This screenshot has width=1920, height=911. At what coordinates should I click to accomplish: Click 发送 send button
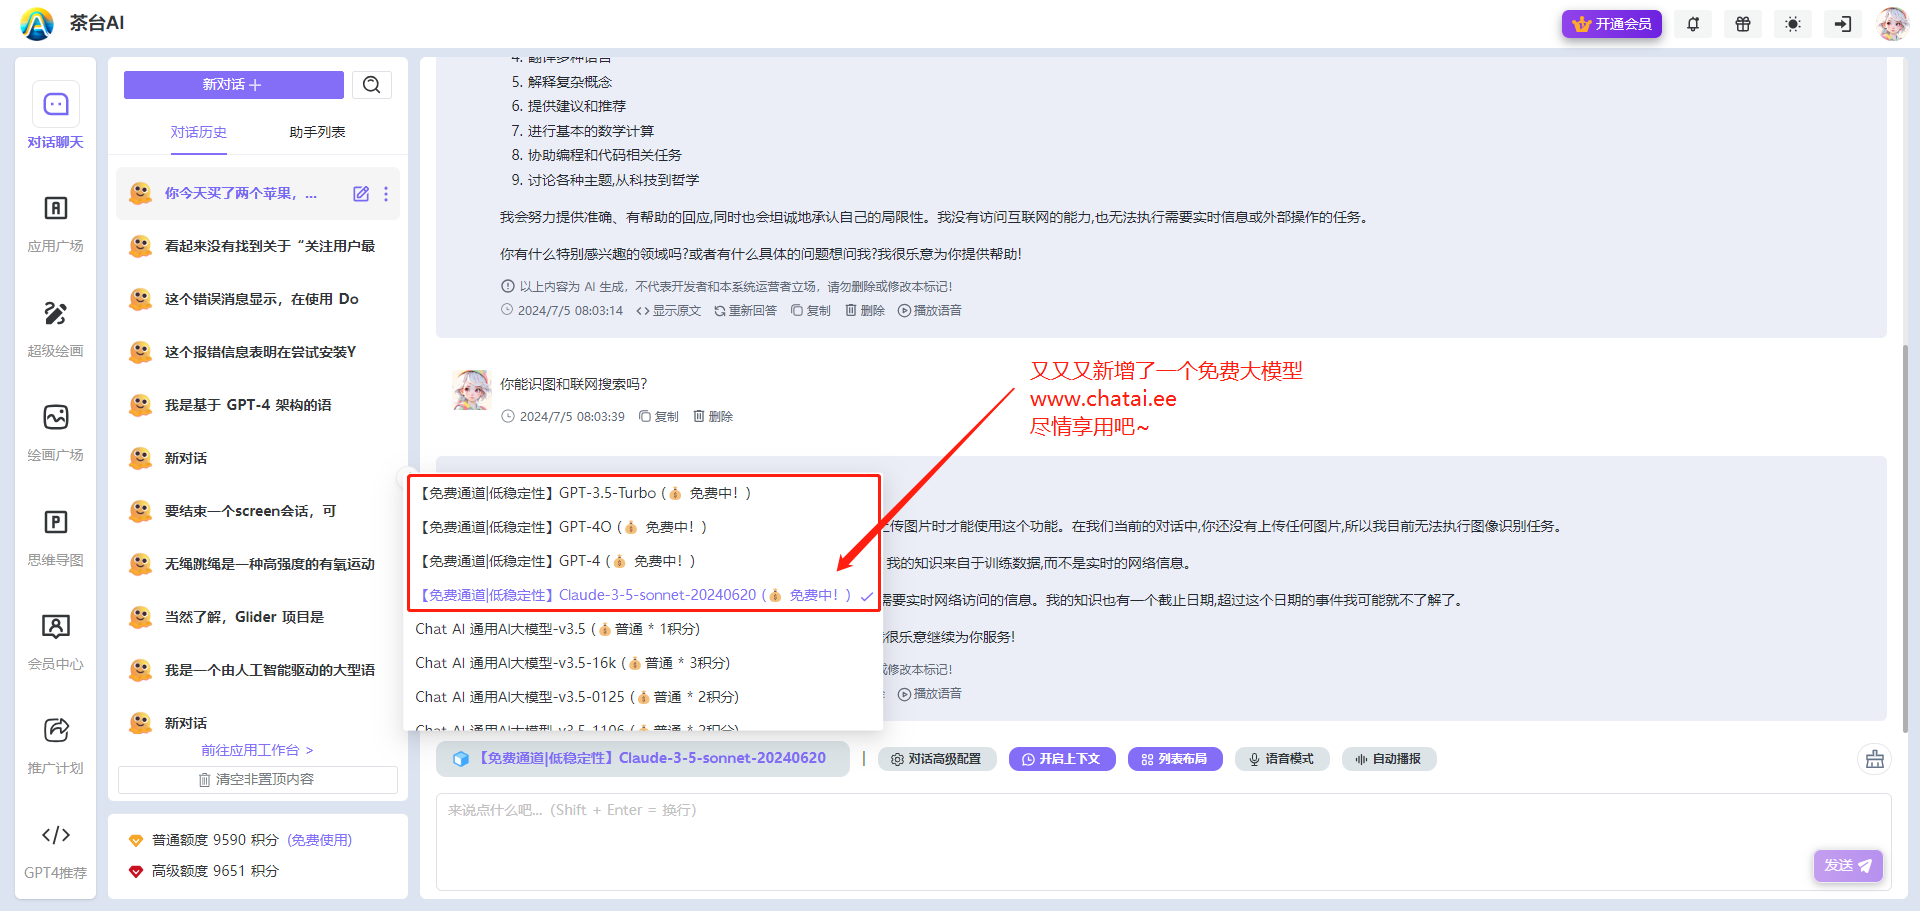point(1848,866)
